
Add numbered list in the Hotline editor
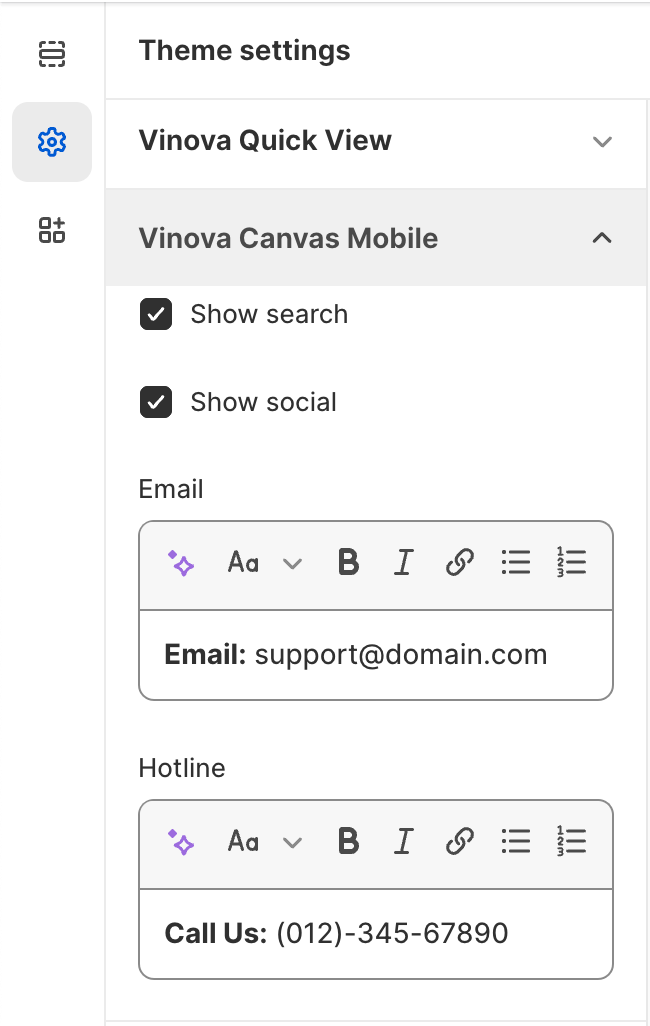point(571,842)
